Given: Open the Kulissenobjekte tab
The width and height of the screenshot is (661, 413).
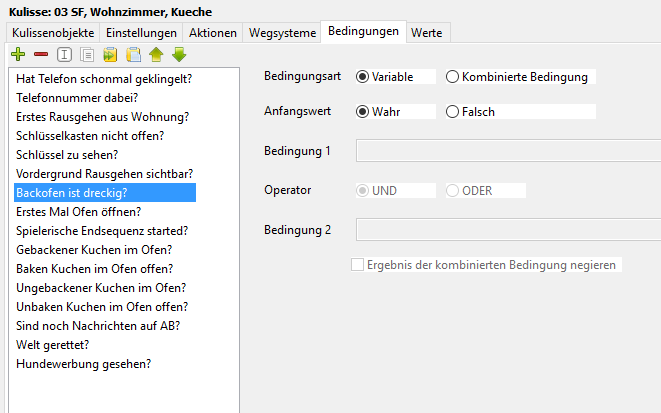Looking at the screenshot, I should (x=53, y=33).
